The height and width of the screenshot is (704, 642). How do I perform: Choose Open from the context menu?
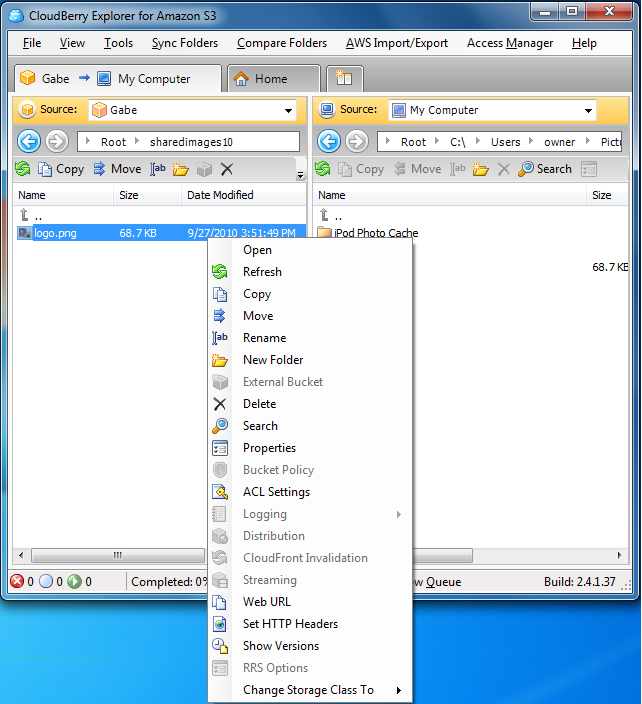pyautogui.click(x=310, y=250)
